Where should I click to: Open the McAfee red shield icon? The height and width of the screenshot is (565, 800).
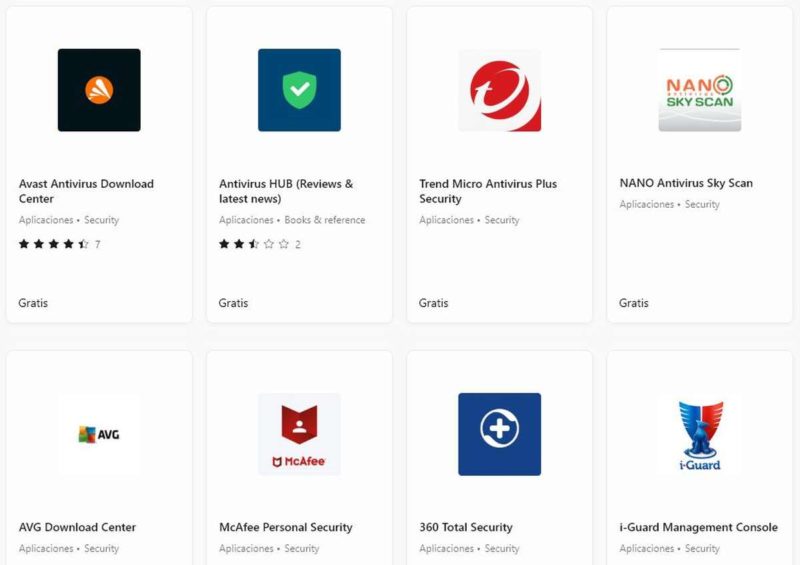coord(299,434)
